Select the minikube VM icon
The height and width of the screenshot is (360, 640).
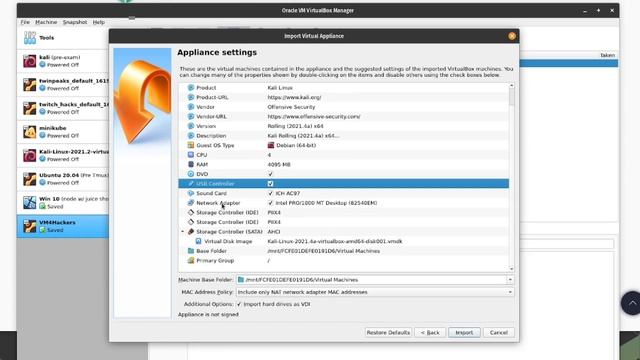29,132
